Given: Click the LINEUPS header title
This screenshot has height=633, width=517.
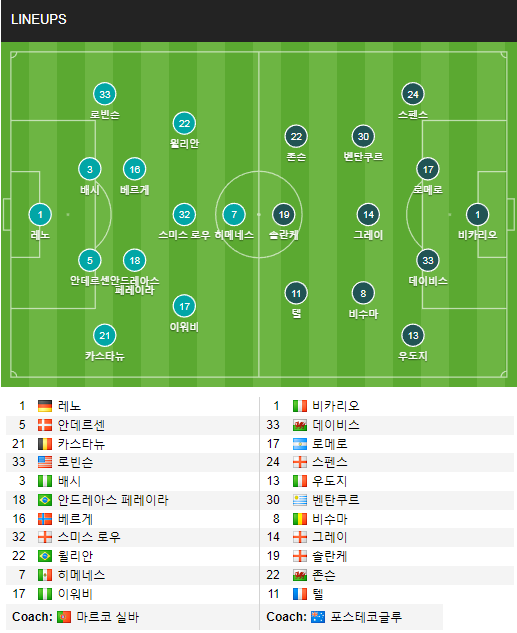Looking at the screenshot, I should click(x=39, y=19).
